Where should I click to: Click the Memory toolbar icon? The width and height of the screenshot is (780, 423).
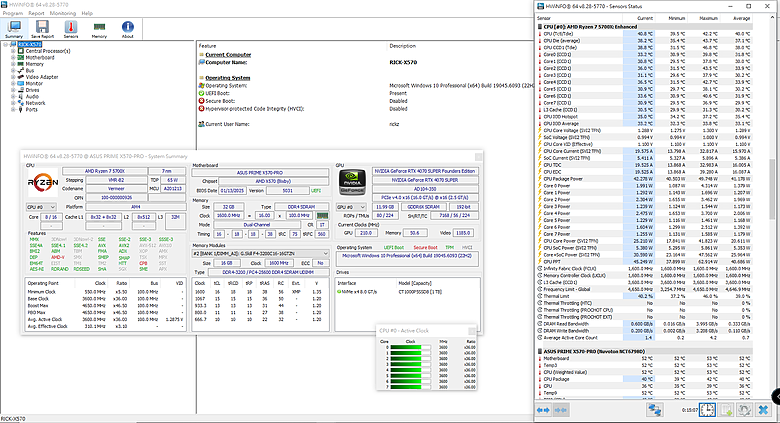point(99,29)
